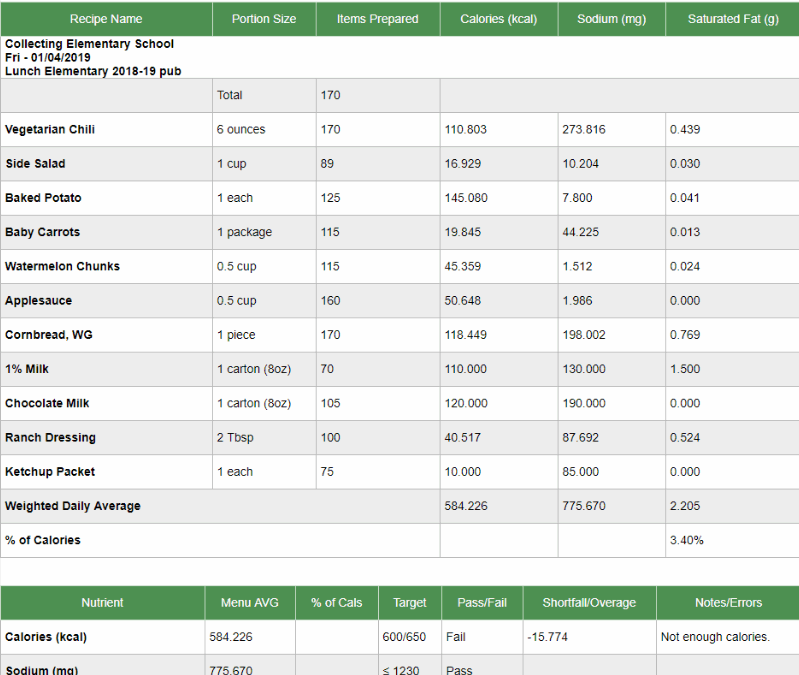Image resolution: width=799 pixels, height=675 pixels.
Task: Click the Baked Potato recipe name
Action: tap(43, 198)
